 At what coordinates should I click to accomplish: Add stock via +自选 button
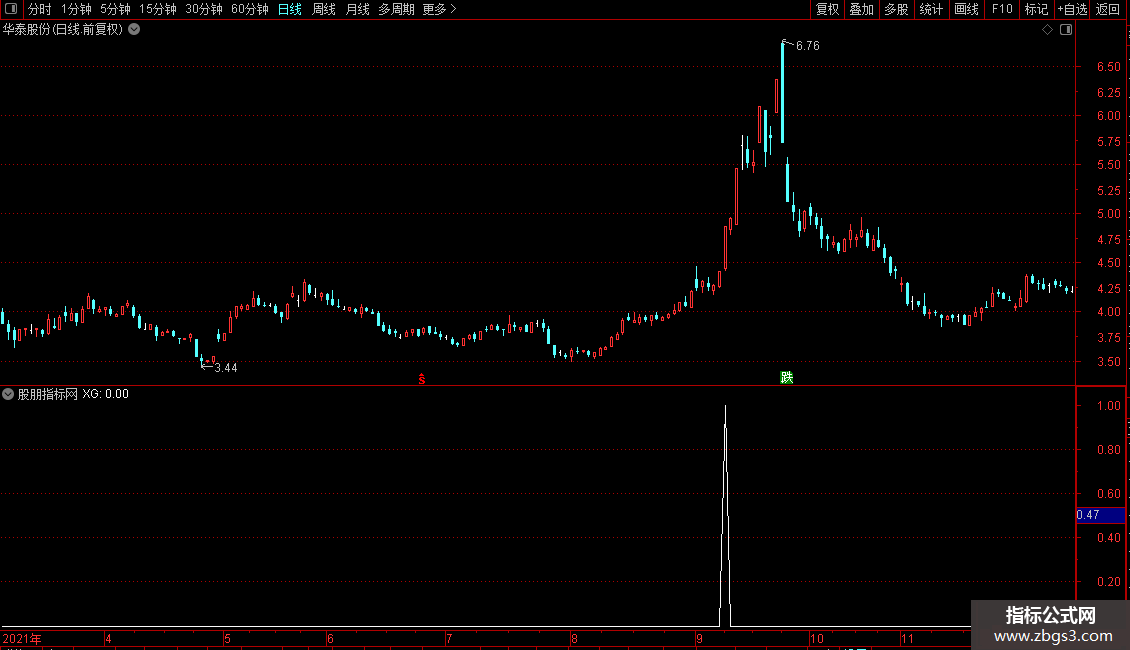1072,9
